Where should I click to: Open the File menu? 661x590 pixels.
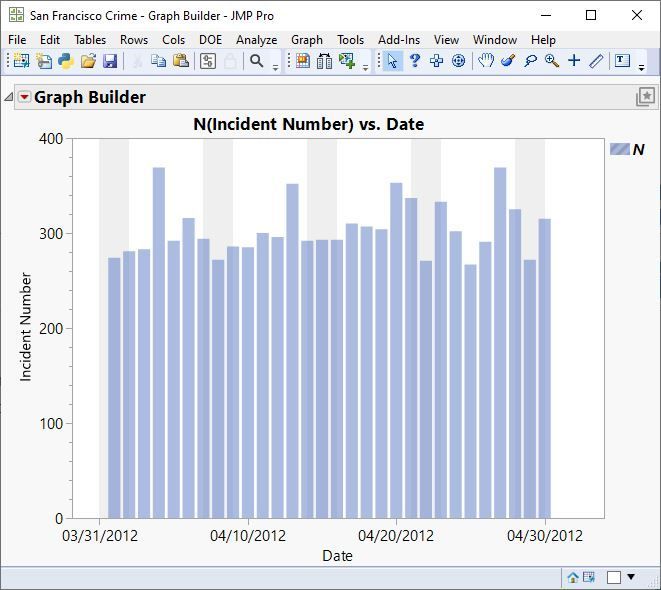[17, 40]
